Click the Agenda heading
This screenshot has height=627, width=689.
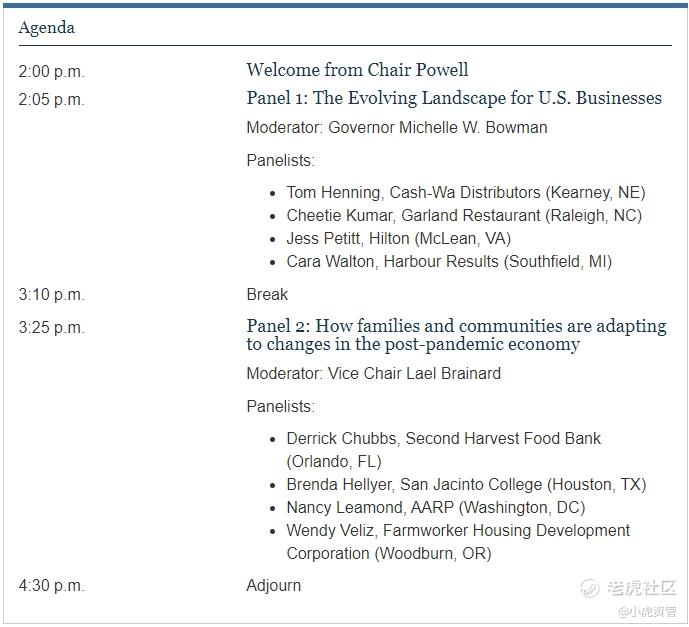[47, 28]
